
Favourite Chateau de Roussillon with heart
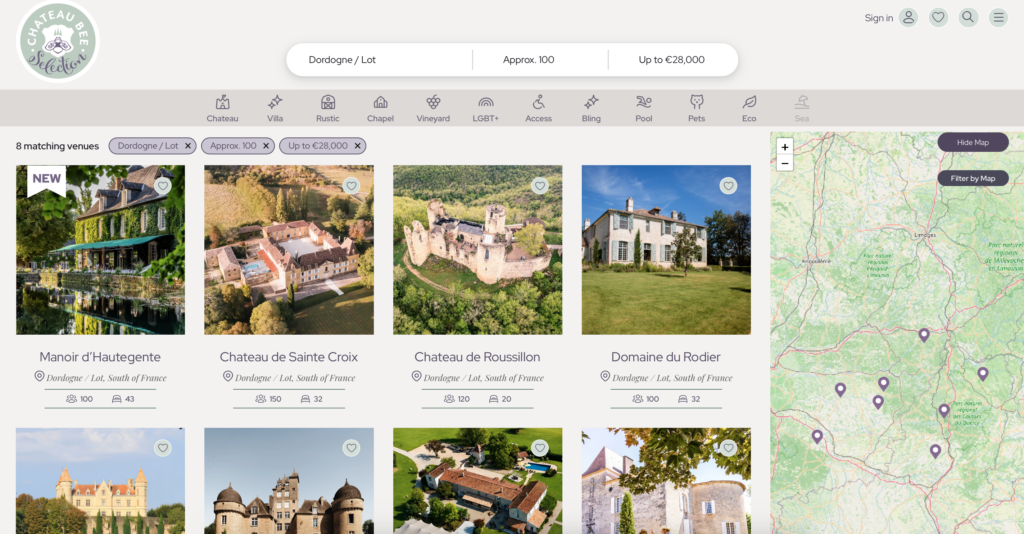[539, 186]
